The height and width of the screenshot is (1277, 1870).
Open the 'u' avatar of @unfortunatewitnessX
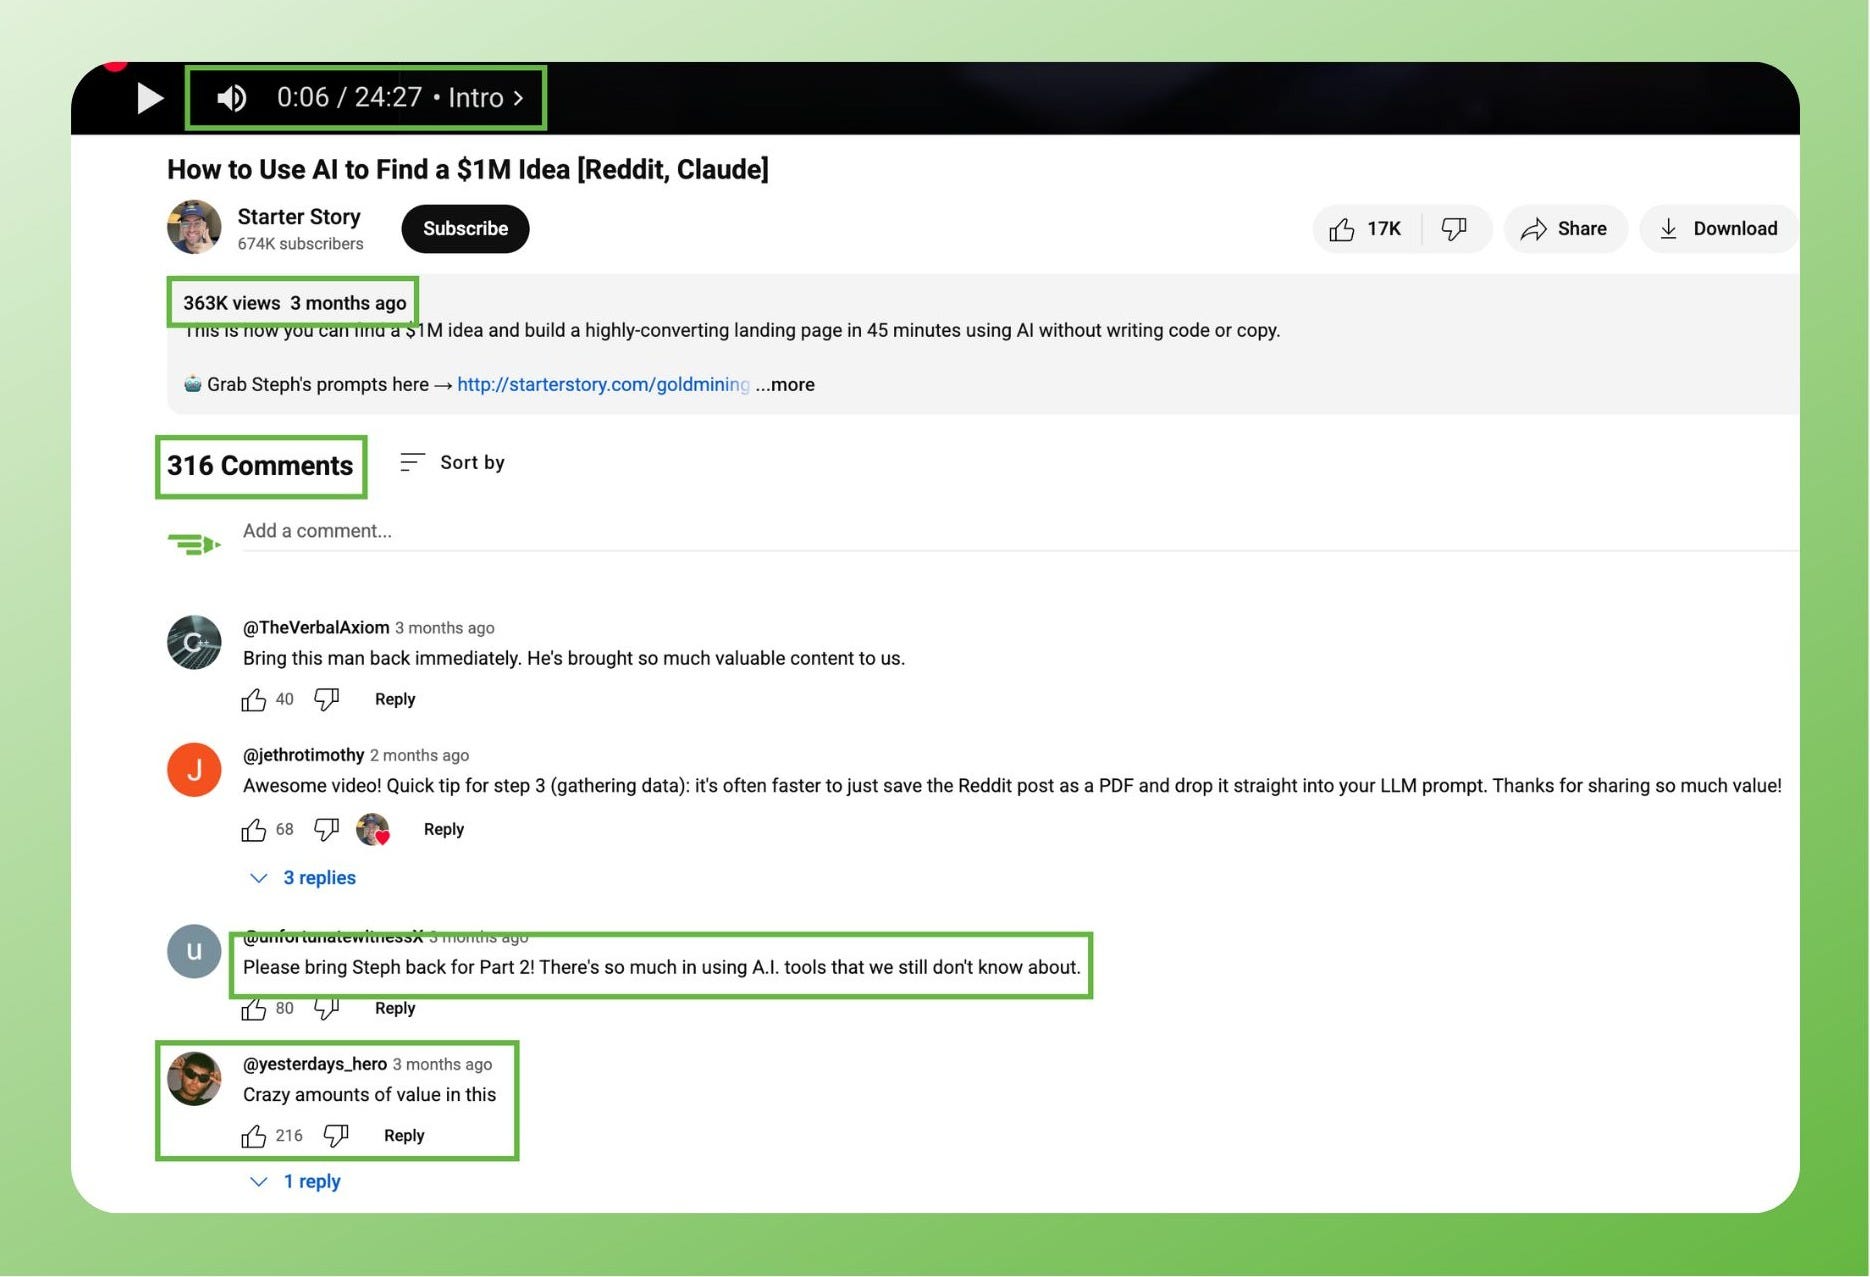coord(194,951)
